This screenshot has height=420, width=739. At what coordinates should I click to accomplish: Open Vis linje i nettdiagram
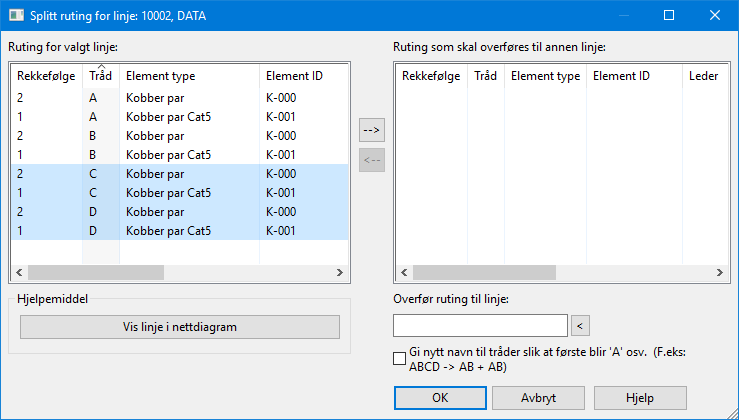coord(180,327)
